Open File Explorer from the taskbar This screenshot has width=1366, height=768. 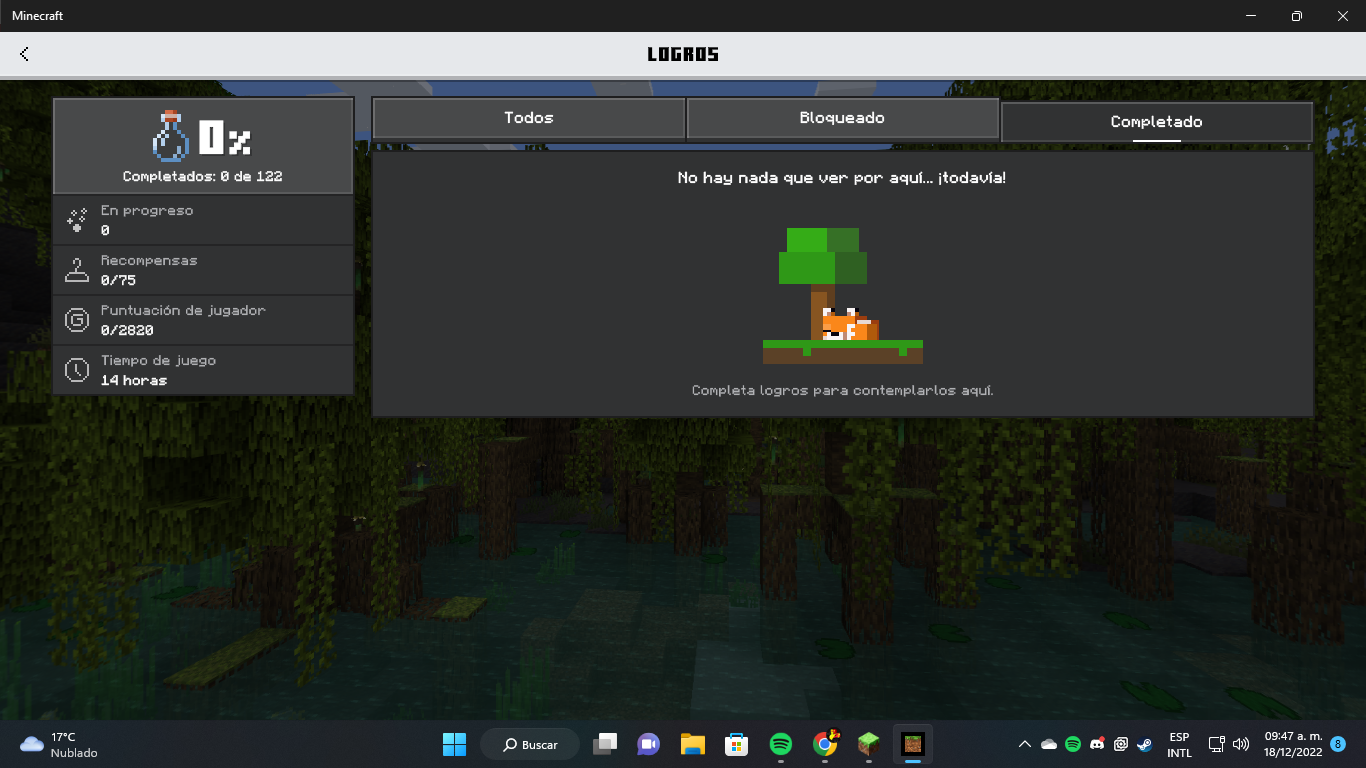click(693, 744)
